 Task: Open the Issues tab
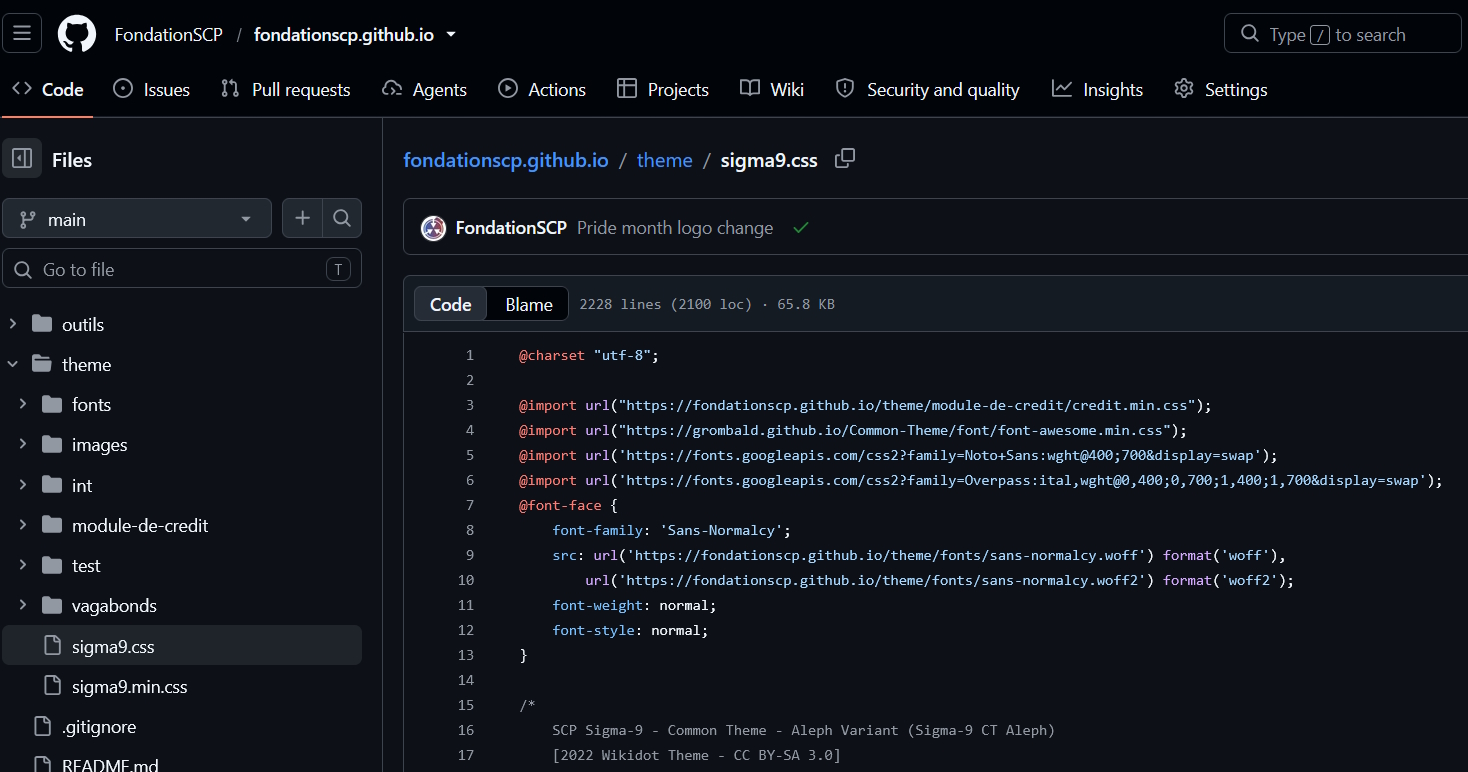[151, 89]
